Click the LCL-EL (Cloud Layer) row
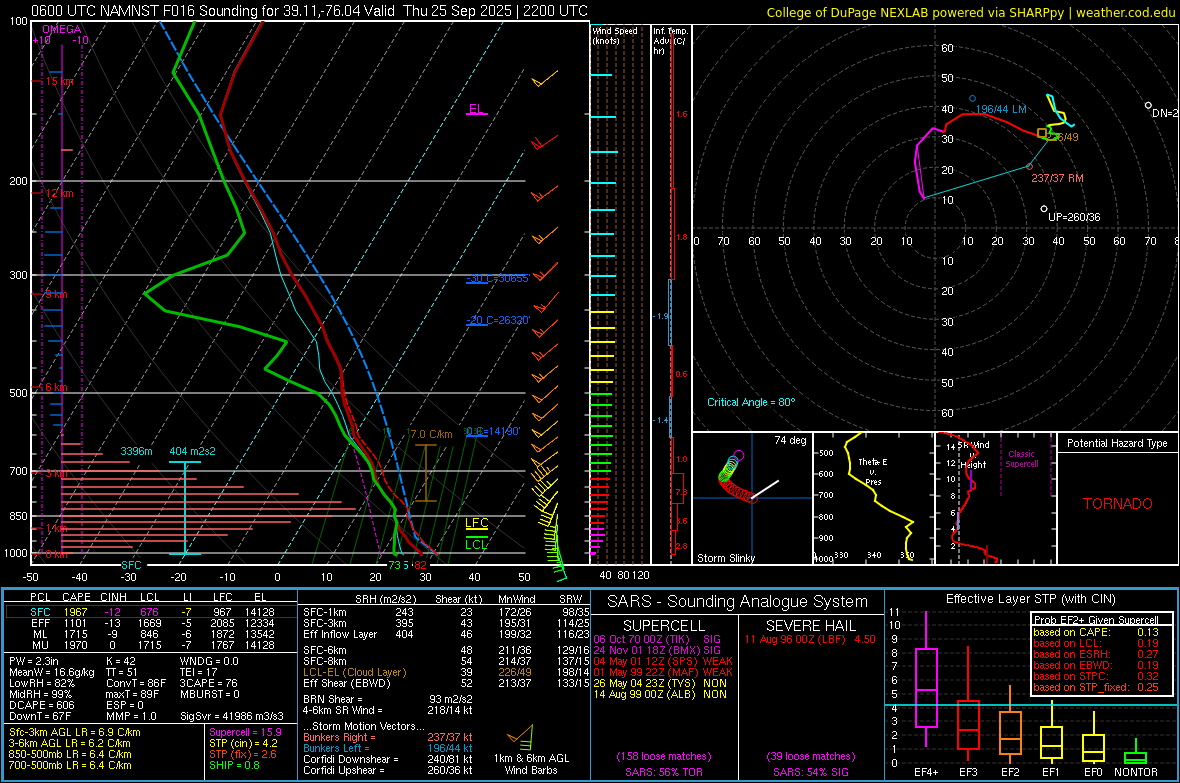The width and height of the screenshot is (1180, 783). [x=446, y=672]
